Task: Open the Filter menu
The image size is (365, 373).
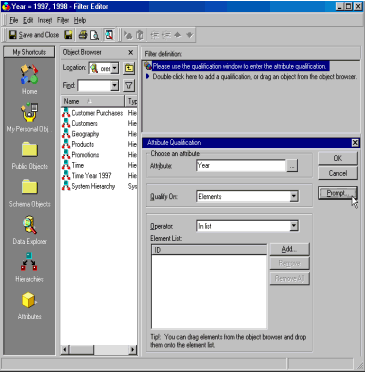Action: 63,20
